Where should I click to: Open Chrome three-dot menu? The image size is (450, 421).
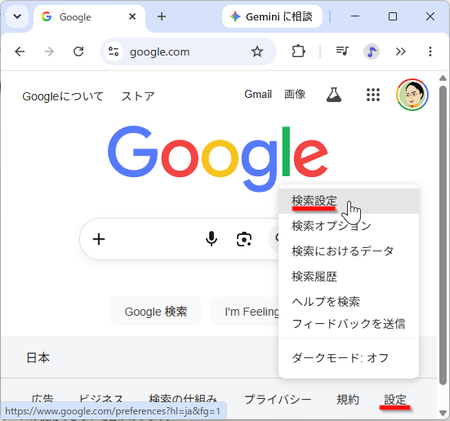[430, 51]
